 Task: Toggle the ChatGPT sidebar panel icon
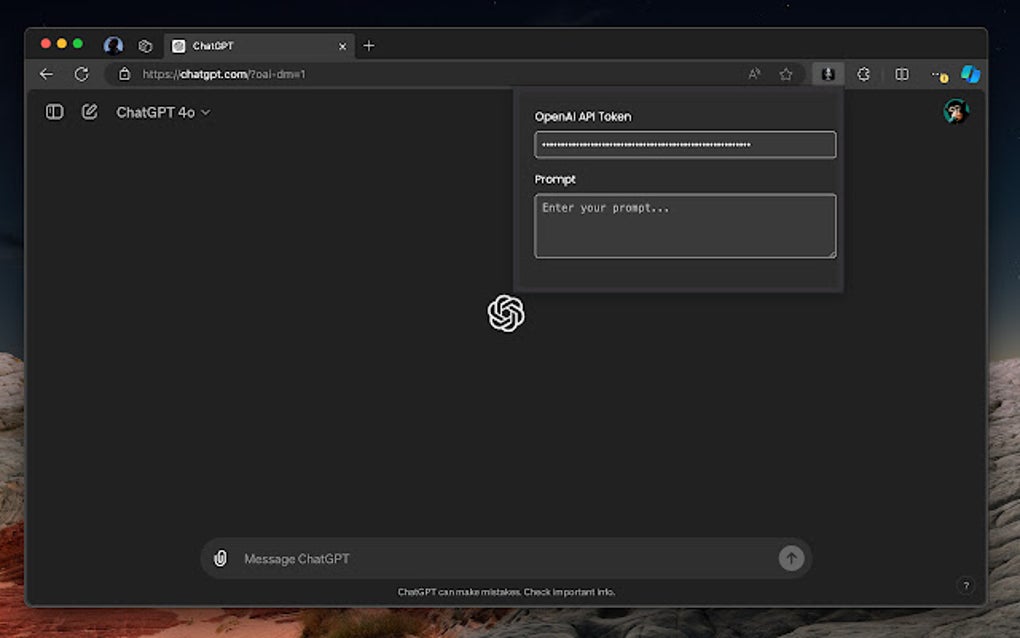[55, 112]
